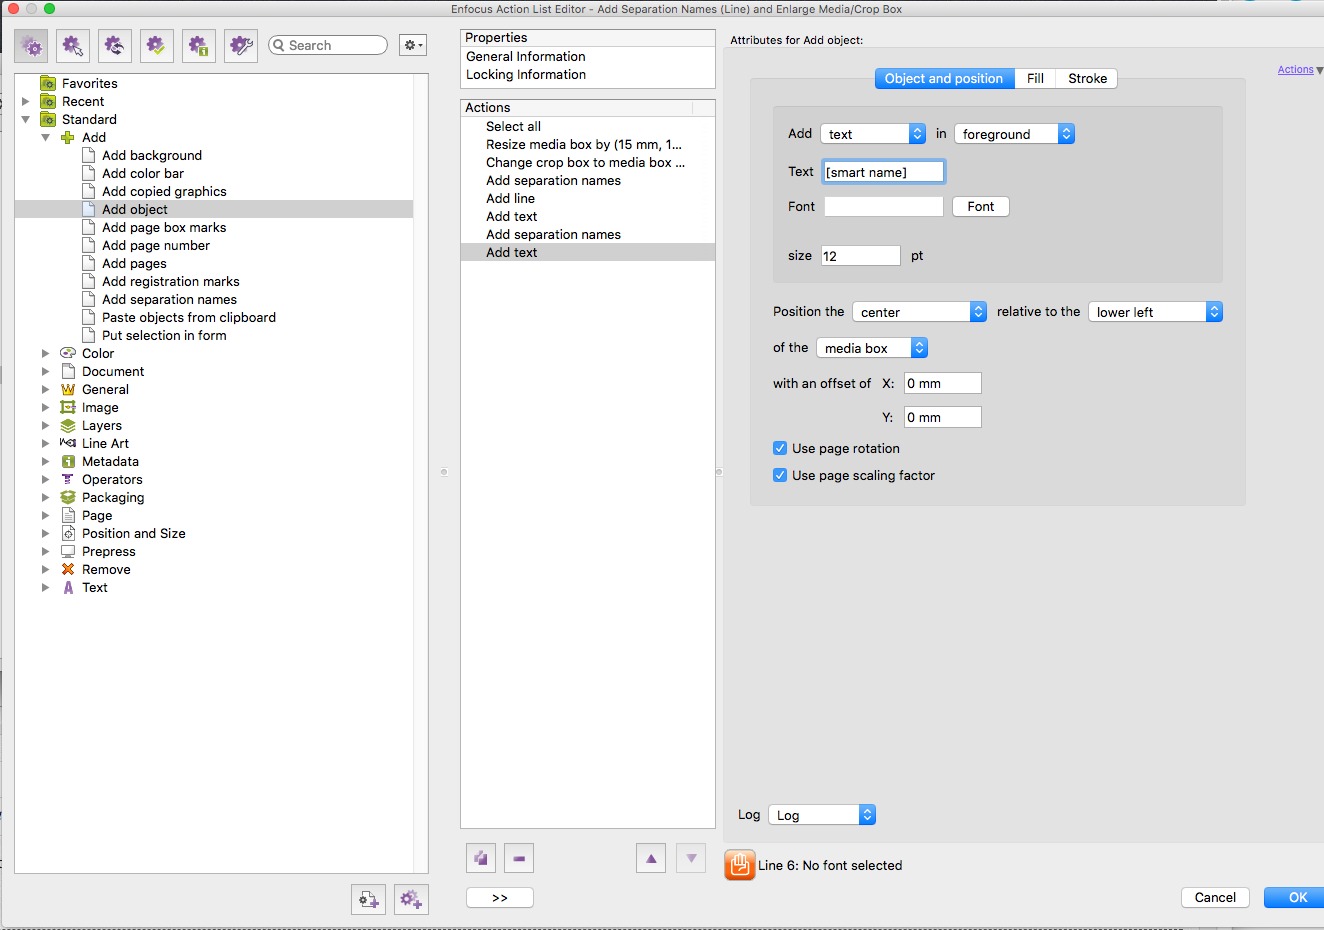Click the size 12 pt field
Viewport: 1324px width, 930px height.
point(861,256)
